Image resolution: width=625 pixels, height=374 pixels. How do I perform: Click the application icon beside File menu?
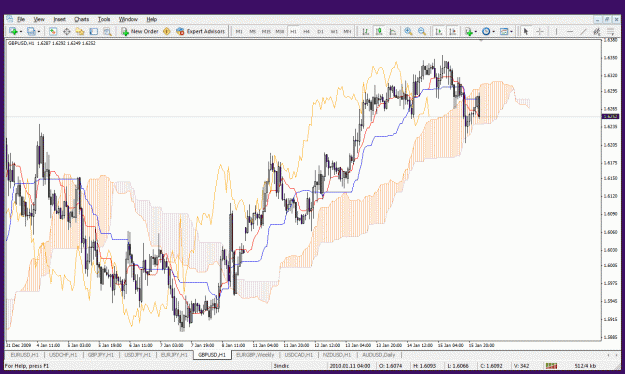point(9,19)
